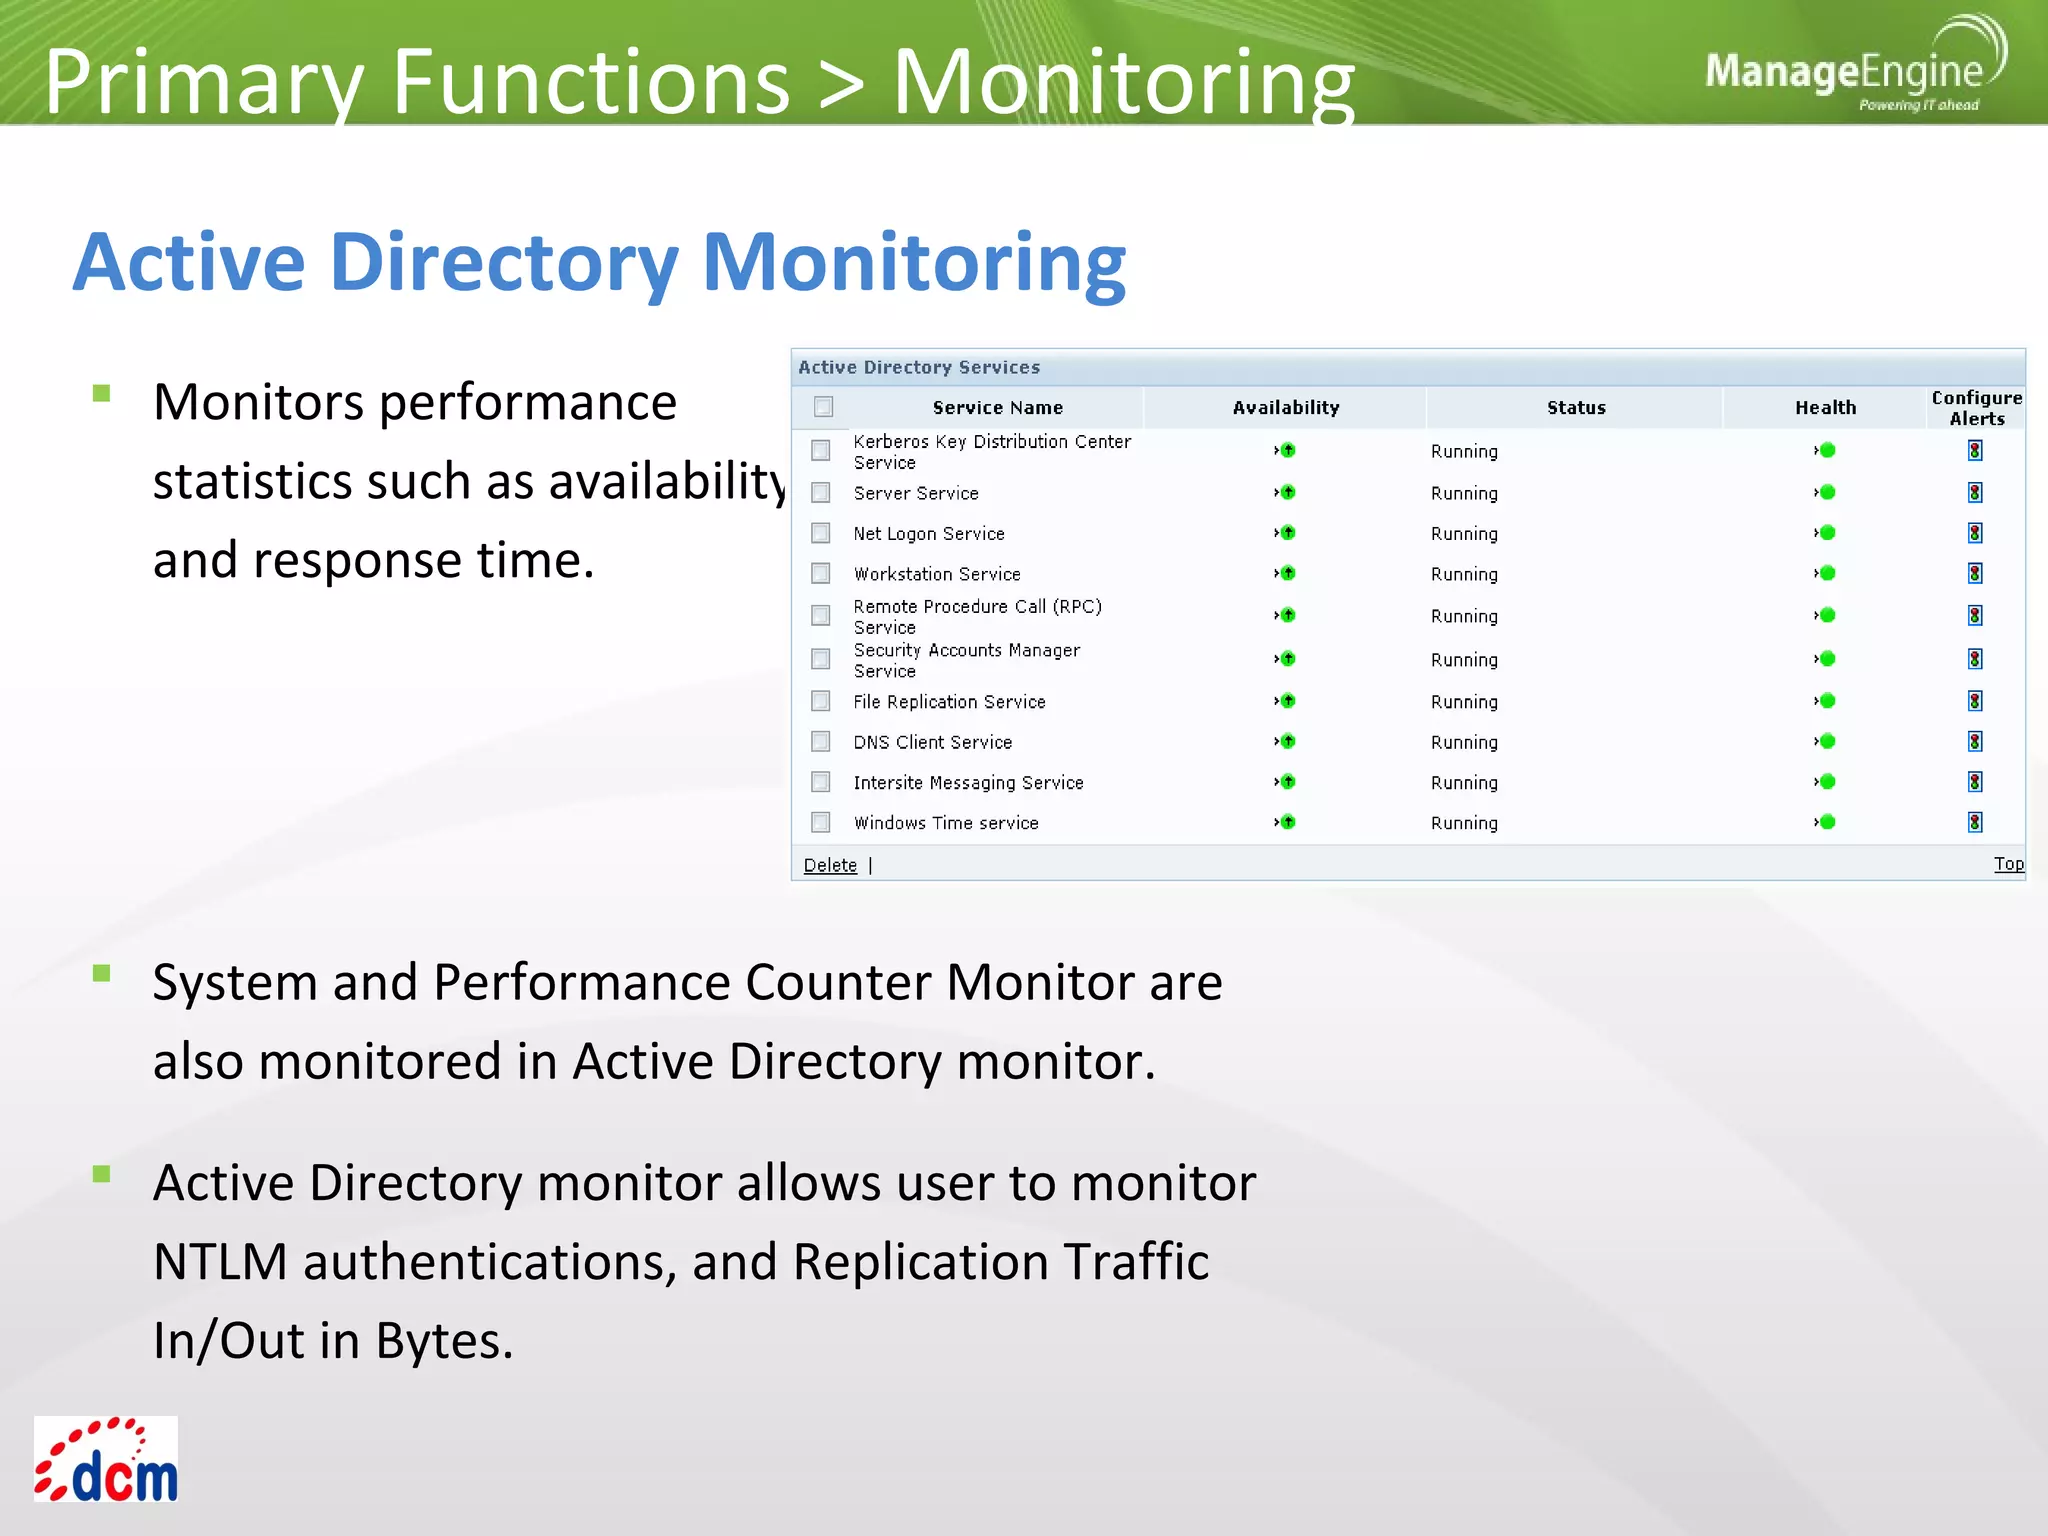Select the Intersite Messaging Service name
The height and width of the screenshot is (1536, 2048).
(968, 783)
